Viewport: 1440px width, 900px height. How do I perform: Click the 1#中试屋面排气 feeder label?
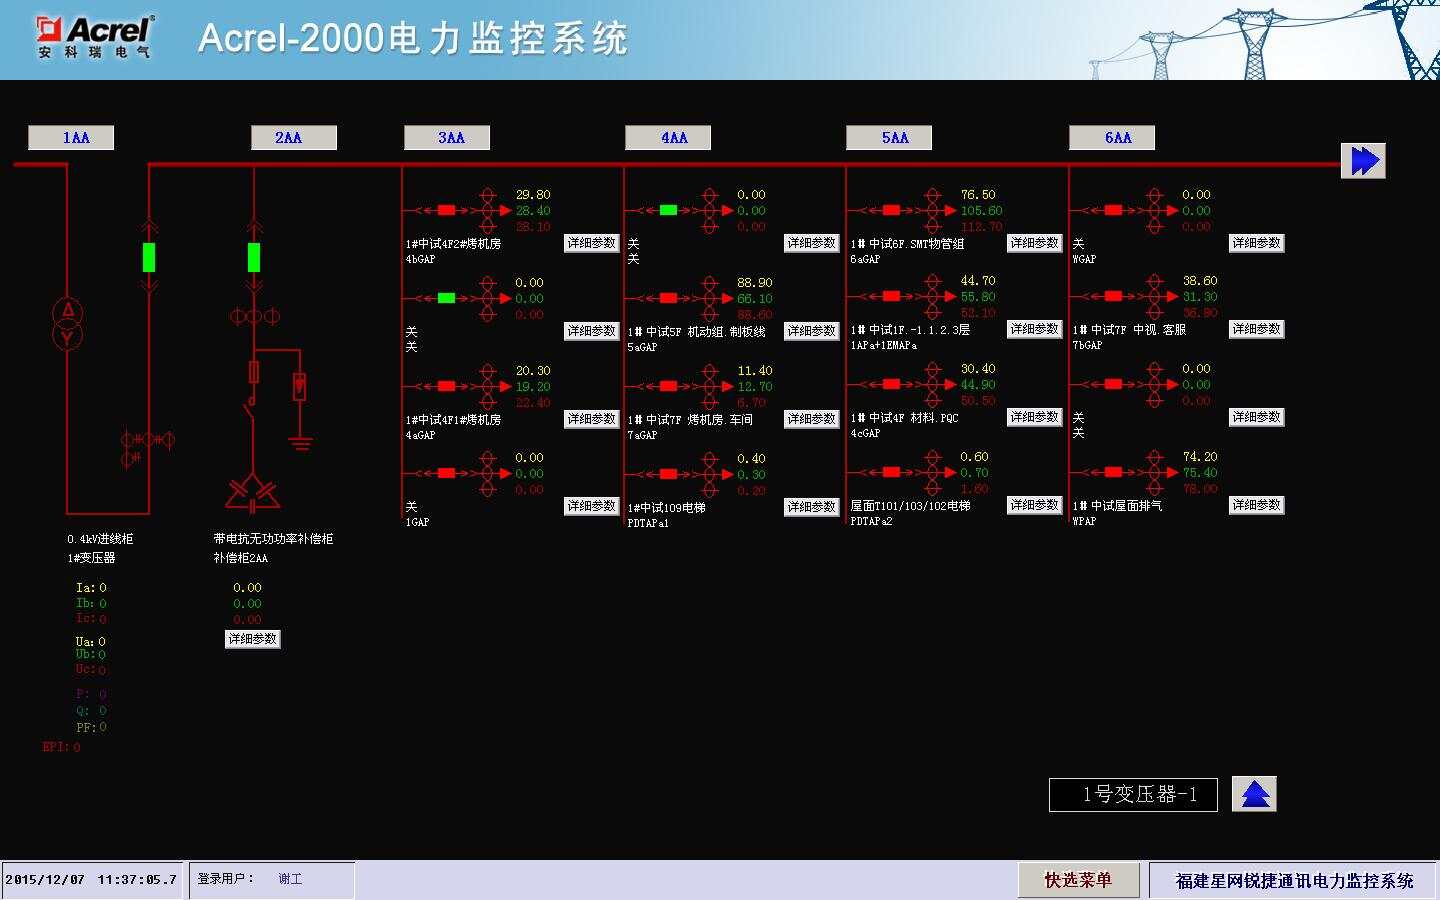(1118, 506)
